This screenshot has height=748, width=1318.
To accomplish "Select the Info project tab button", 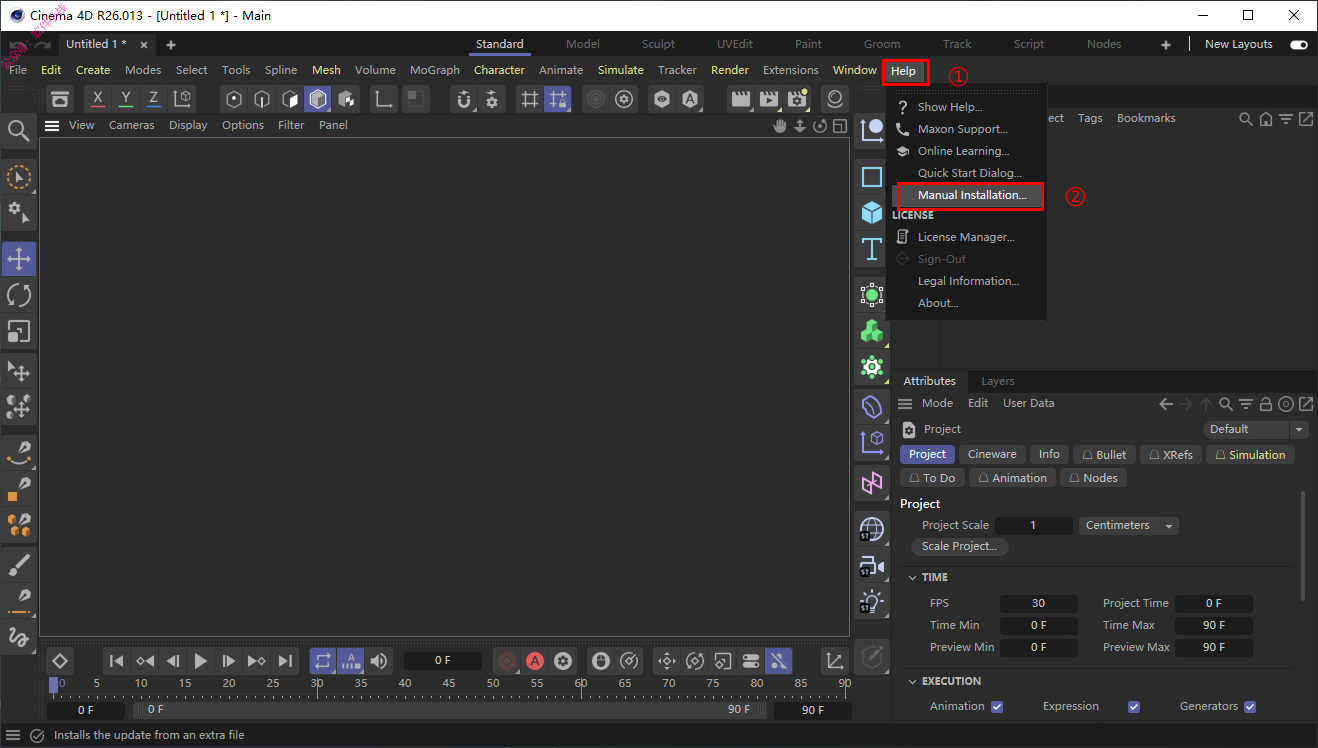I will (x=1049, y=454).
